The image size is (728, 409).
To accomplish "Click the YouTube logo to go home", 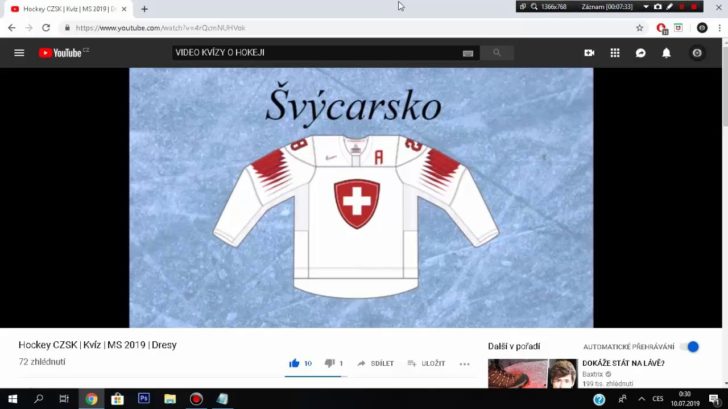I will pos(62,53).
